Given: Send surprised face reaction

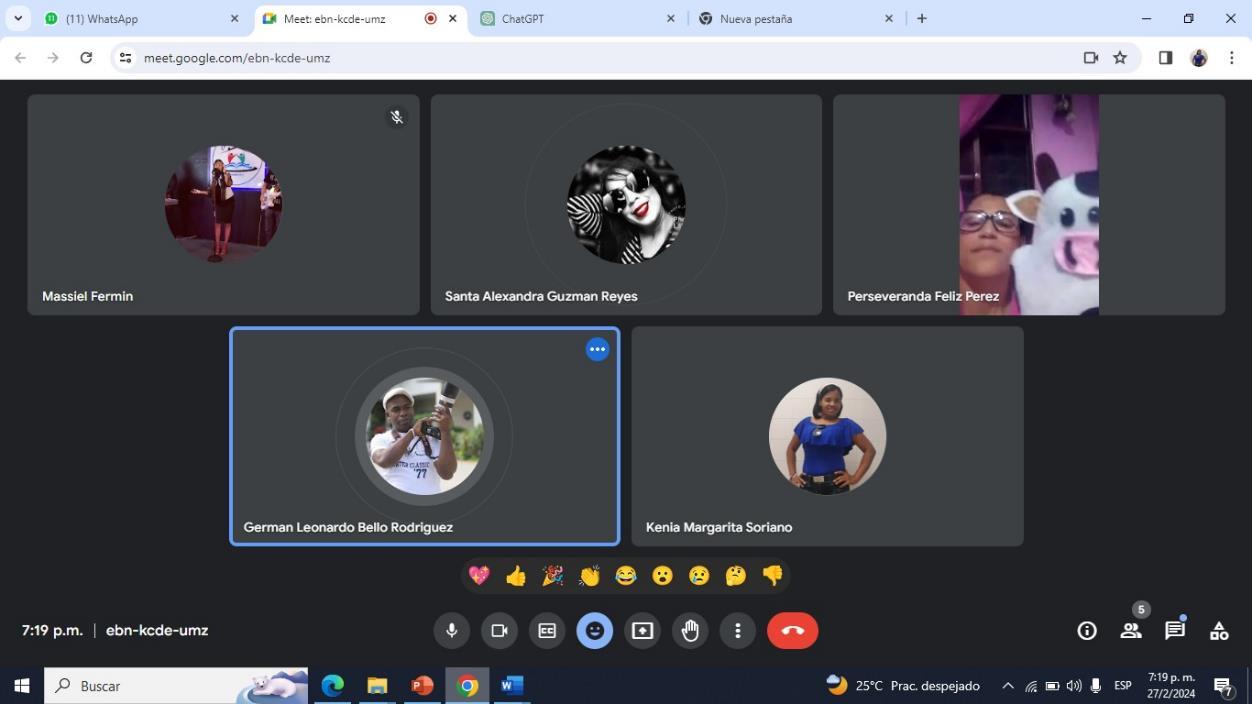Looking at the screenshot, I should point(663,576).
